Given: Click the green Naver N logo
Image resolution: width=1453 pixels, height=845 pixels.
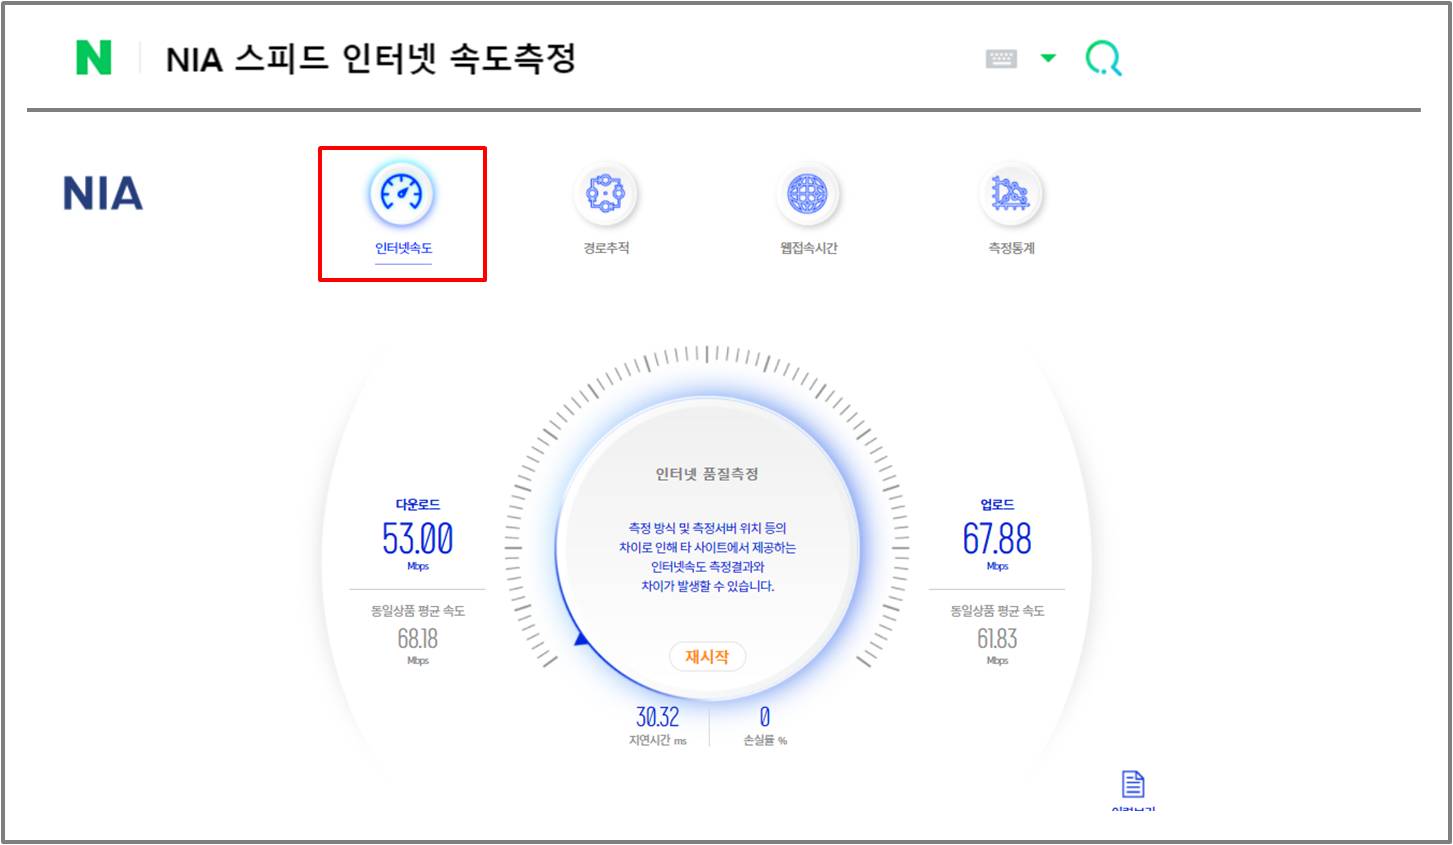Looking at the screenshot, I should [94, 58].
